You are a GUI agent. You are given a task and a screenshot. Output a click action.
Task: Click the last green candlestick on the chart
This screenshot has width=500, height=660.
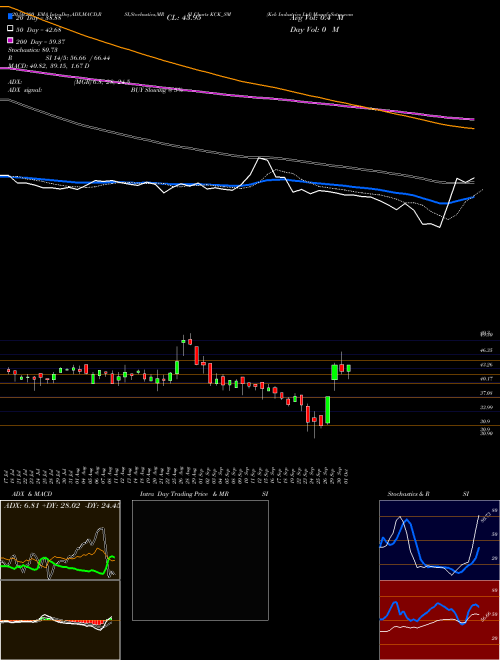[x=348, y=369]
